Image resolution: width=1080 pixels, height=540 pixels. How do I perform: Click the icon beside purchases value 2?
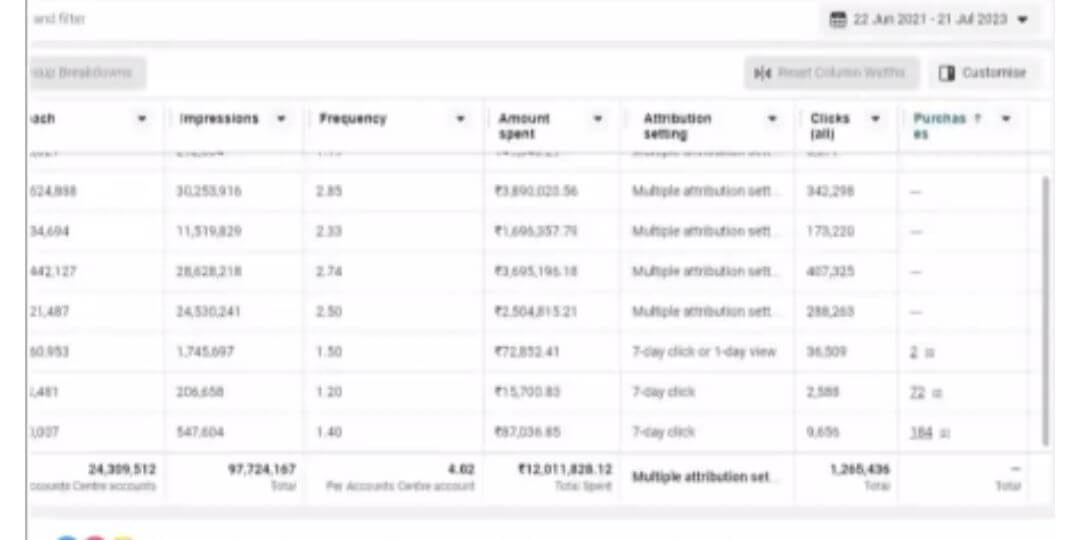928,353
